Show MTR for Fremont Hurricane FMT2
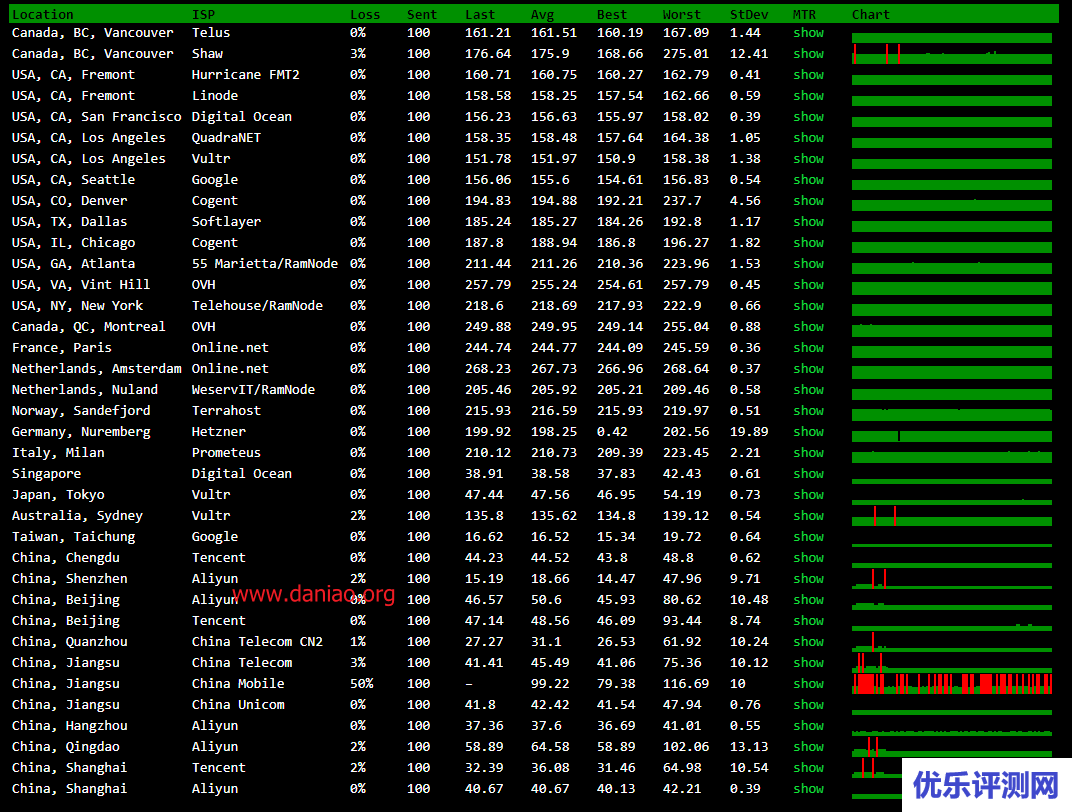The height and width of the screenshot is (812, 1072). click(x=808, y=75)
